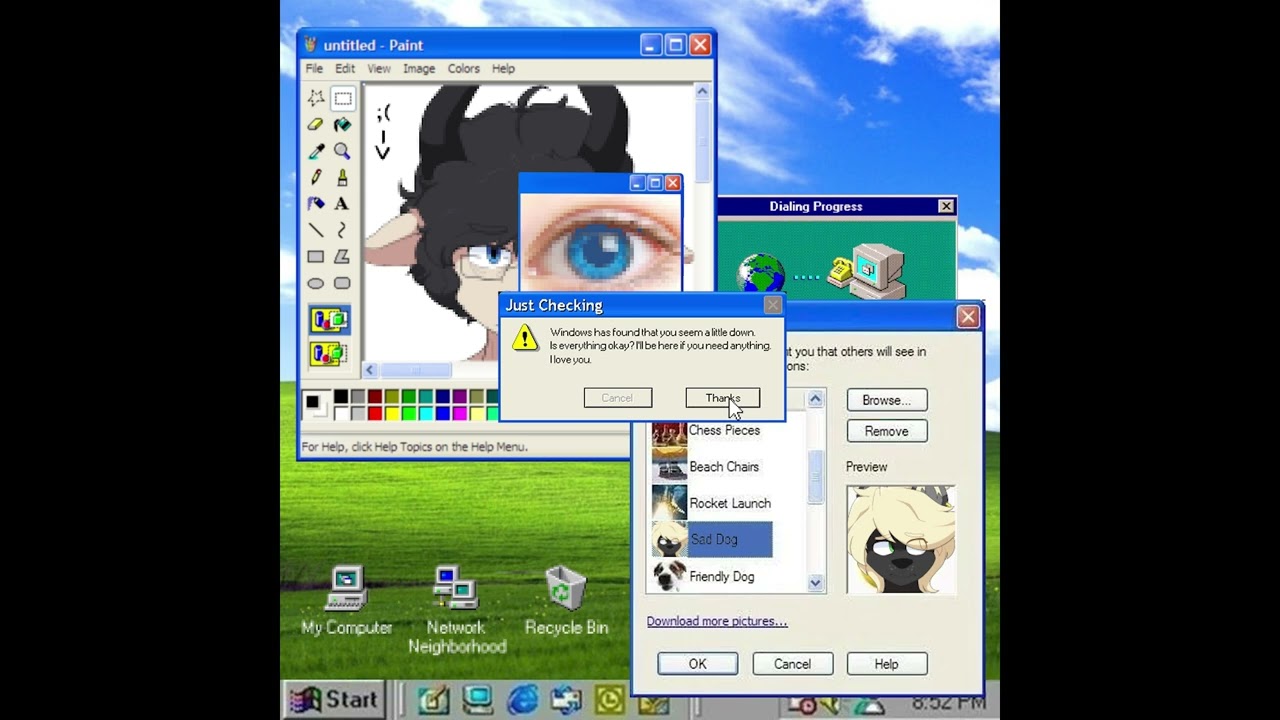Choose the Curve tool in Paint
This screenshot has width=1280, height=720.
click(x=342, y=230)
